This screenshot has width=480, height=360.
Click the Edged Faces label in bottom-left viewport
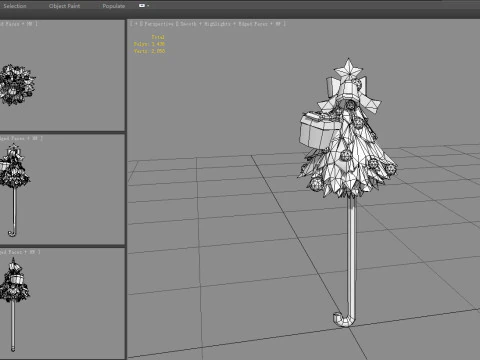click(x=11, y=252)
